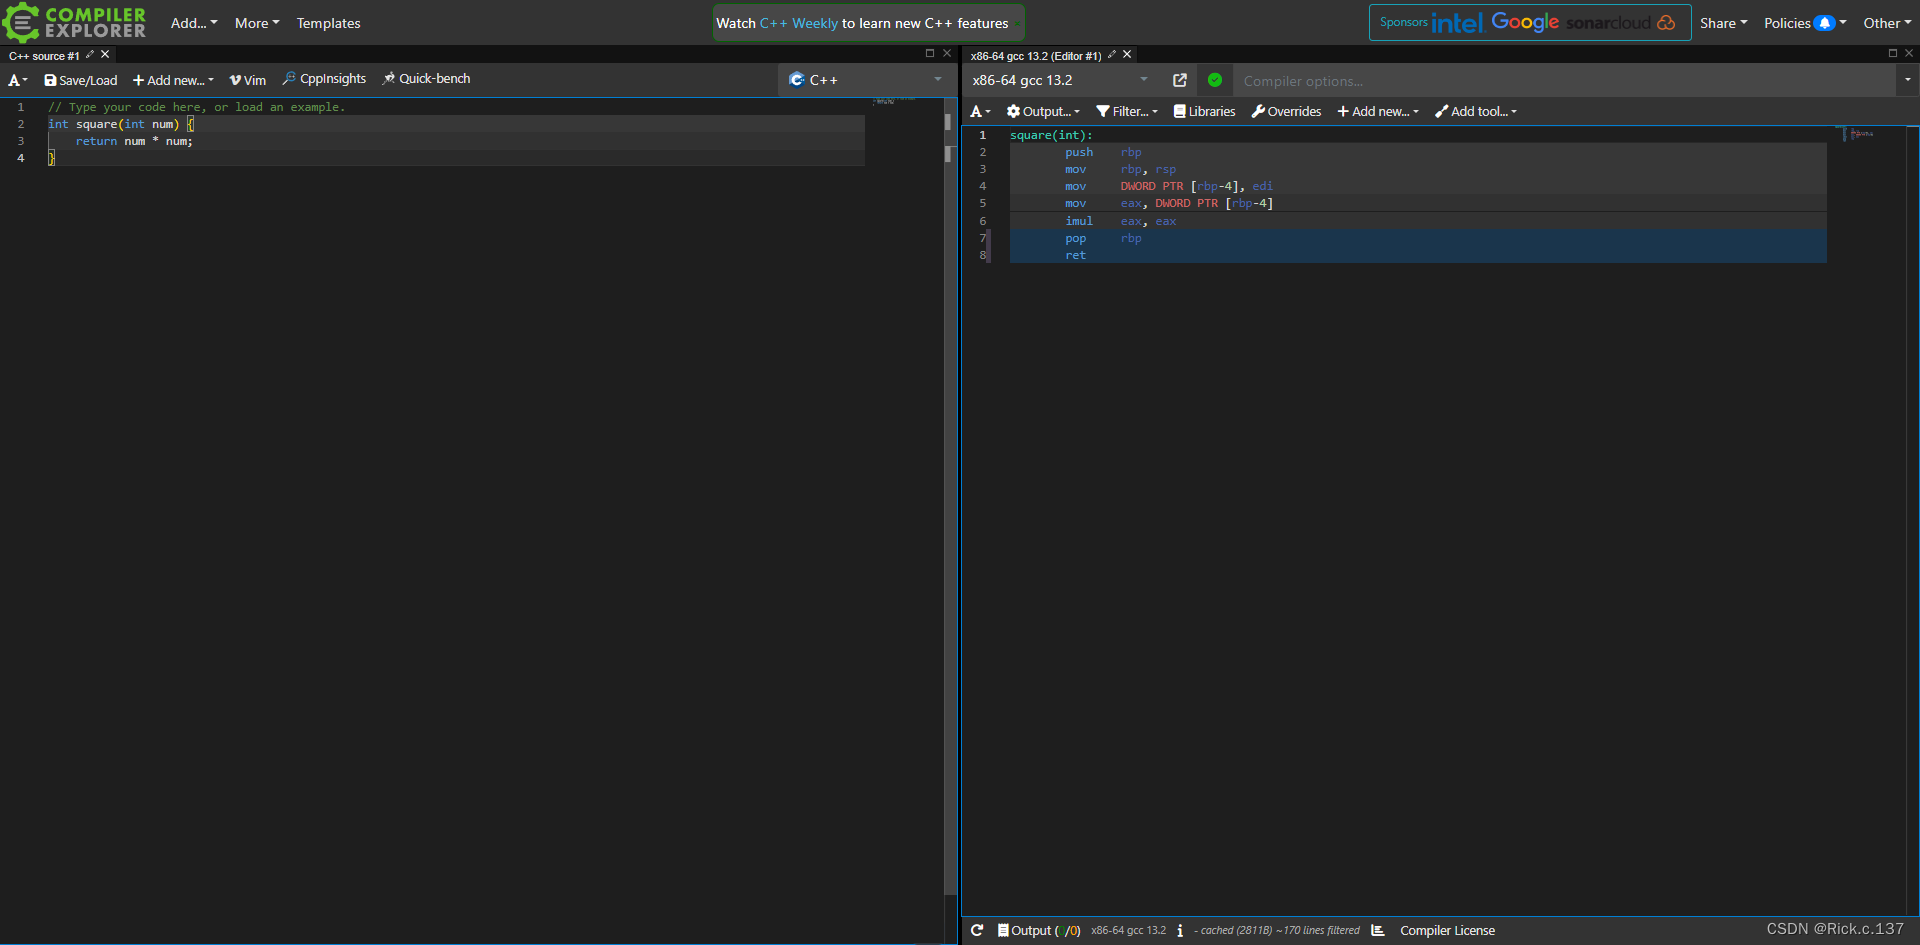
Task: Select the Vim mode icon in source toolbar
Action: [247, 79]
